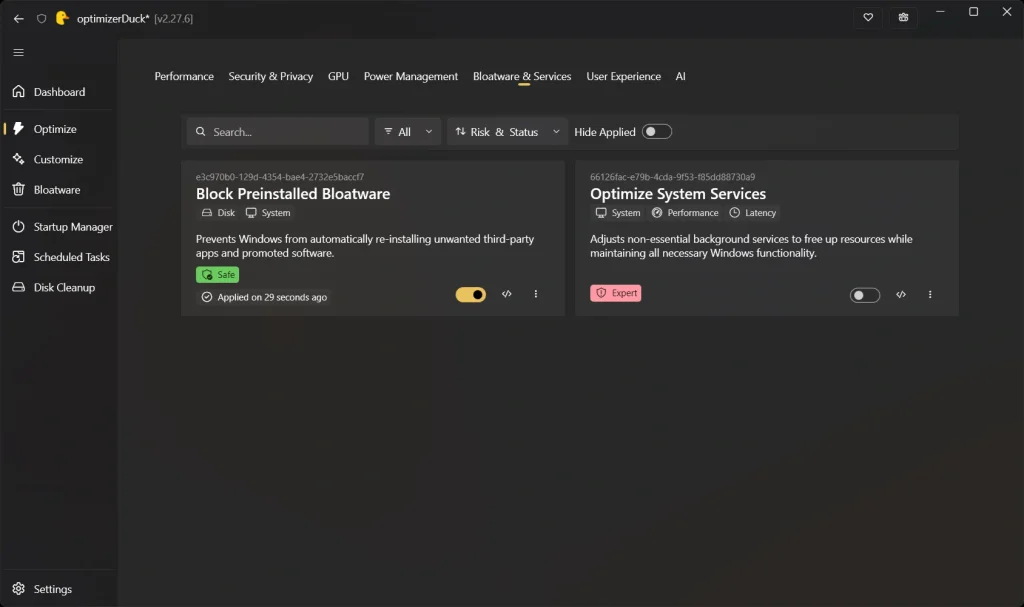
Task: Open Disk Cleanup in the sidebar
Action: (x=59, y=287)
